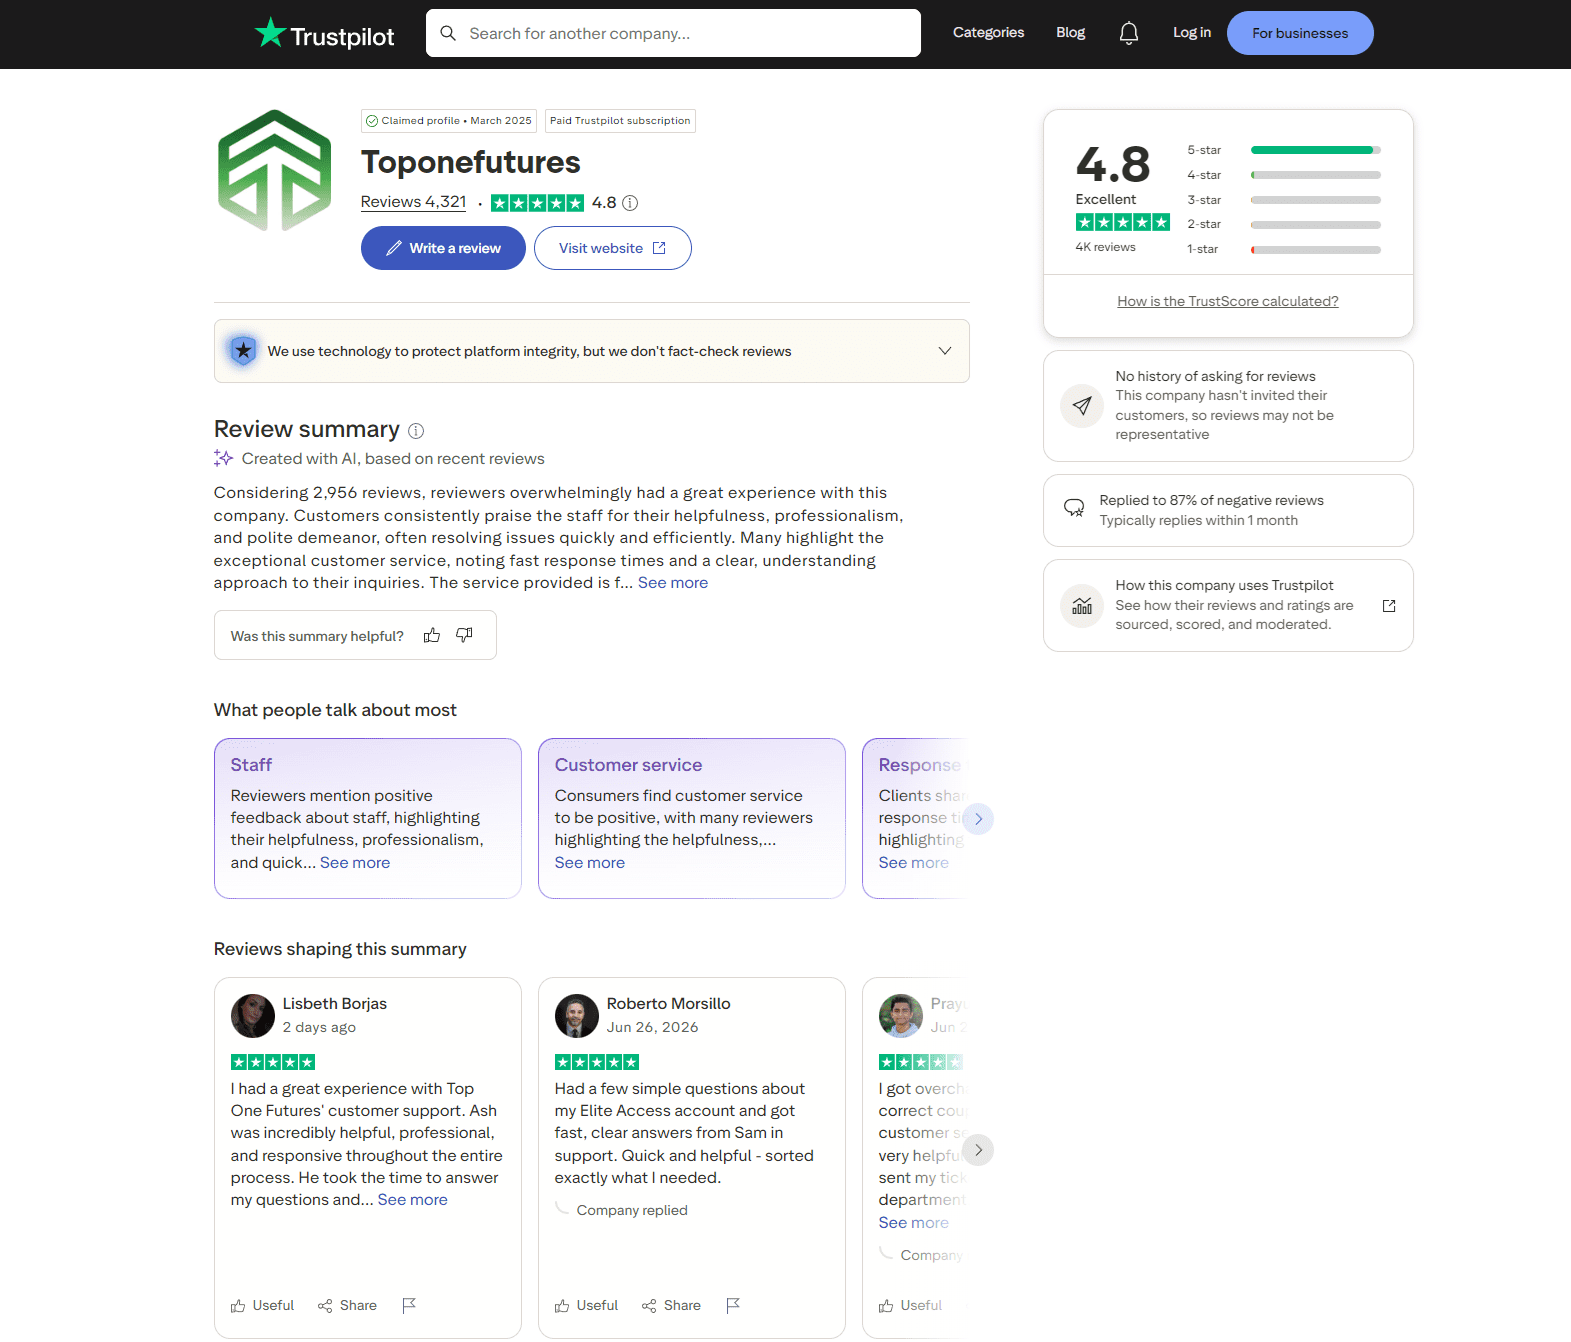Expand Lisbeth Borjas's review with See more
Viewport: 1571px width, 1342px height.
point(413,1200)
